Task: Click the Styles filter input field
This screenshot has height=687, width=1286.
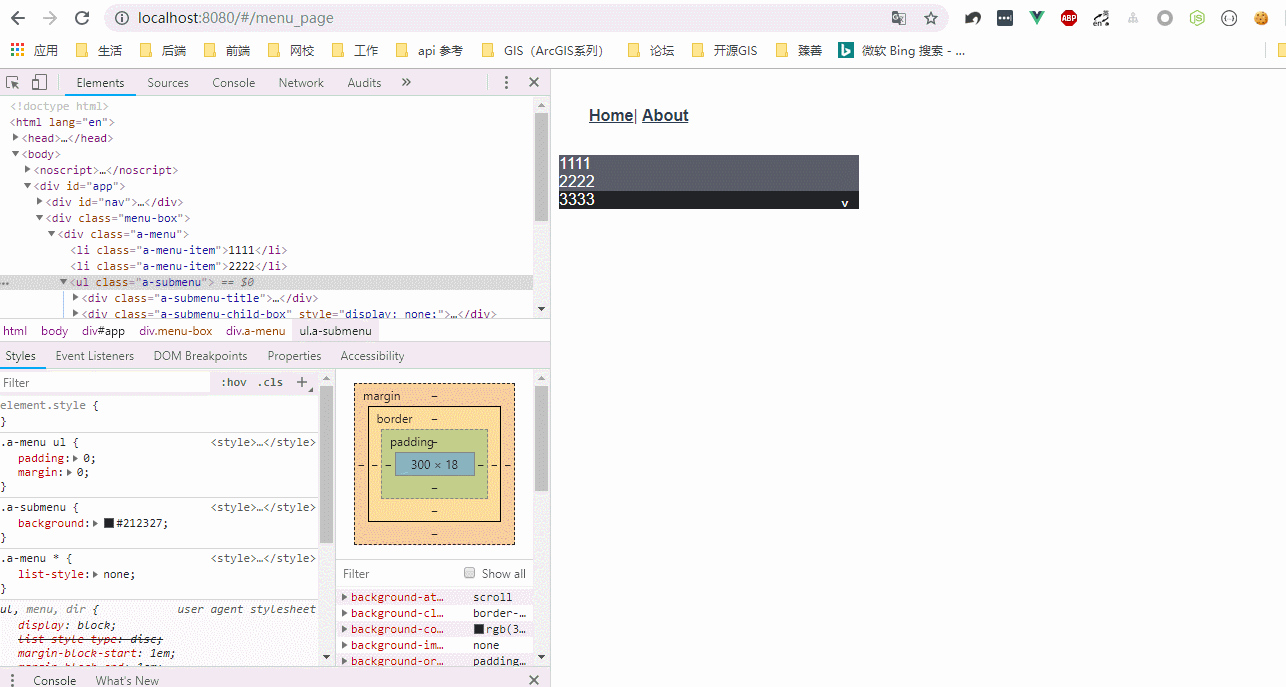Action: (x=105, y=382)
